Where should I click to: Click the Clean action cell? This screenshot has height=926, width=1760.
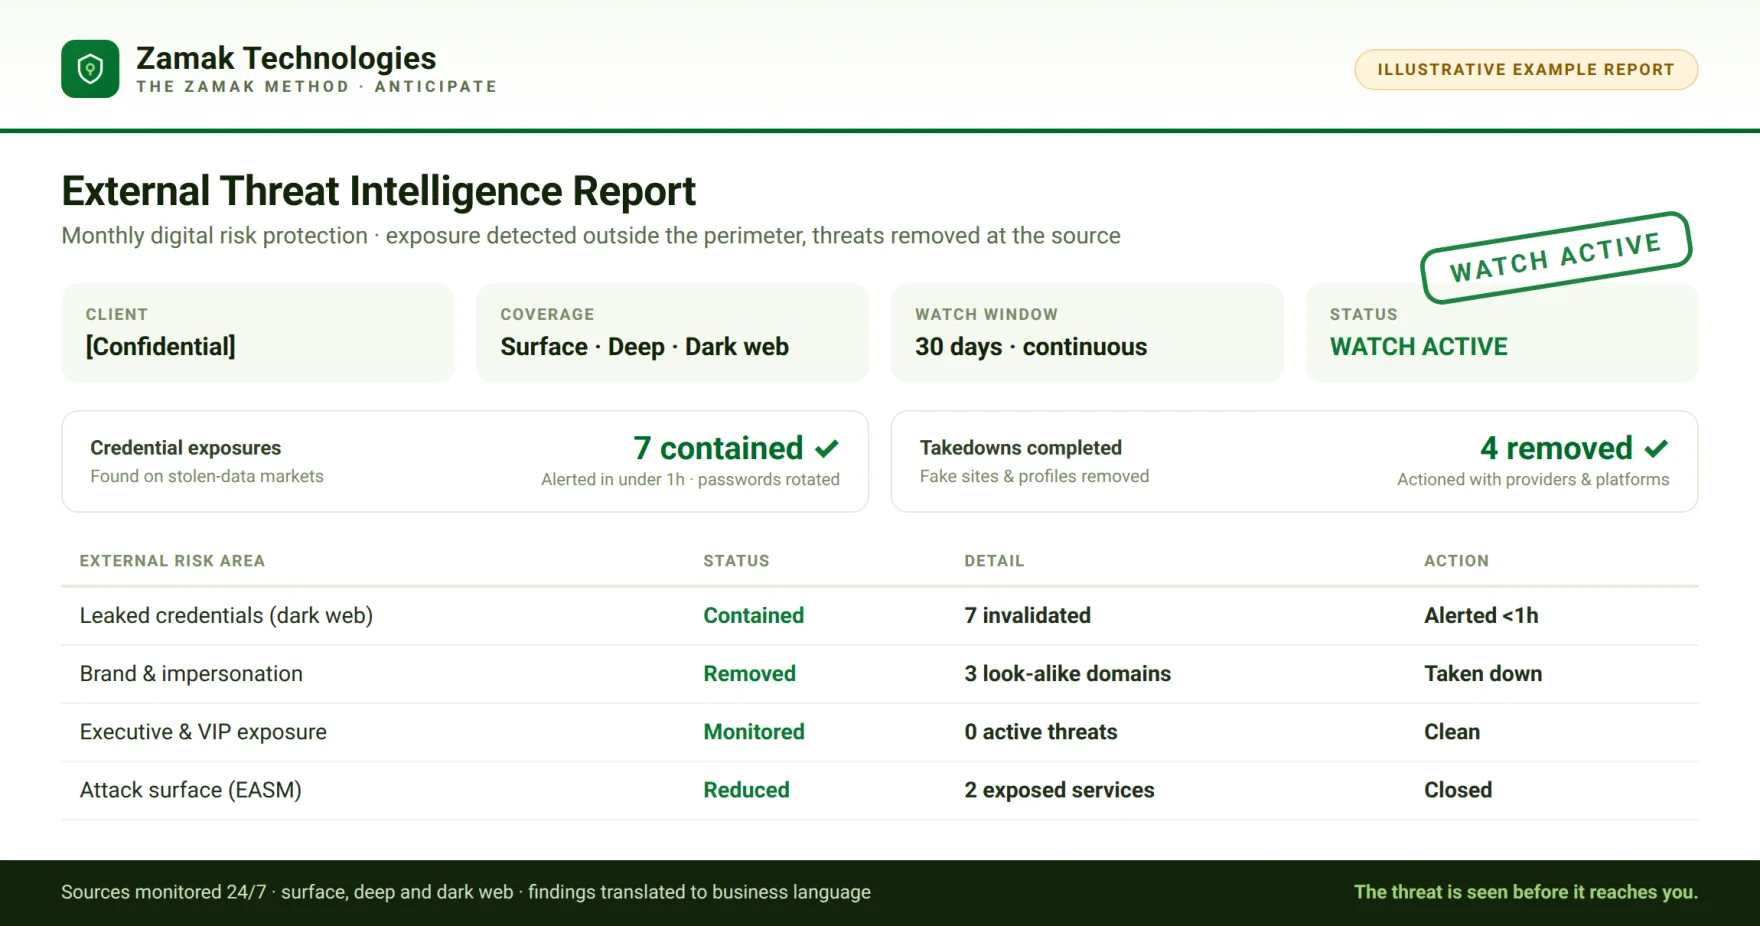(1451, 732)
